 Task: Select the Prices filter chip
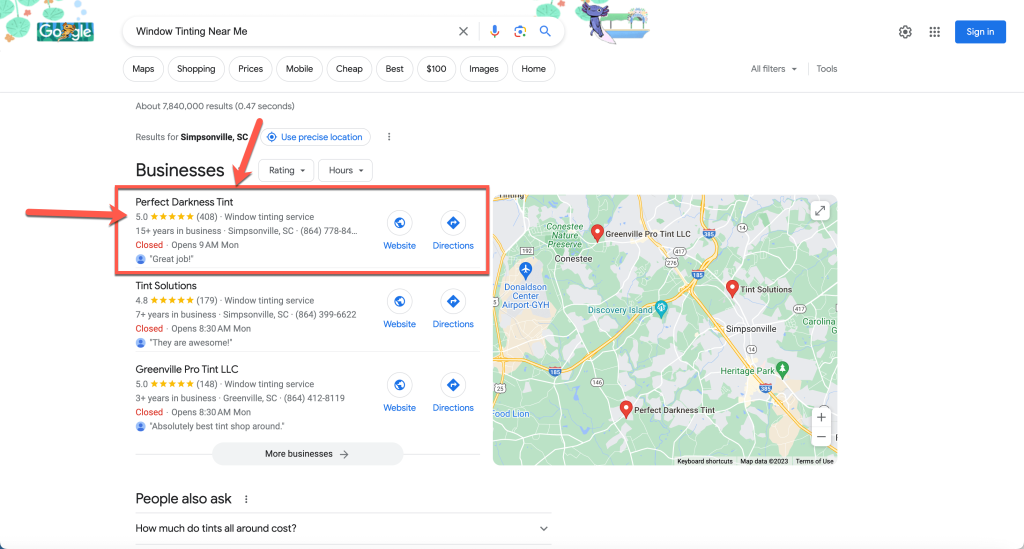pos(250,69)
